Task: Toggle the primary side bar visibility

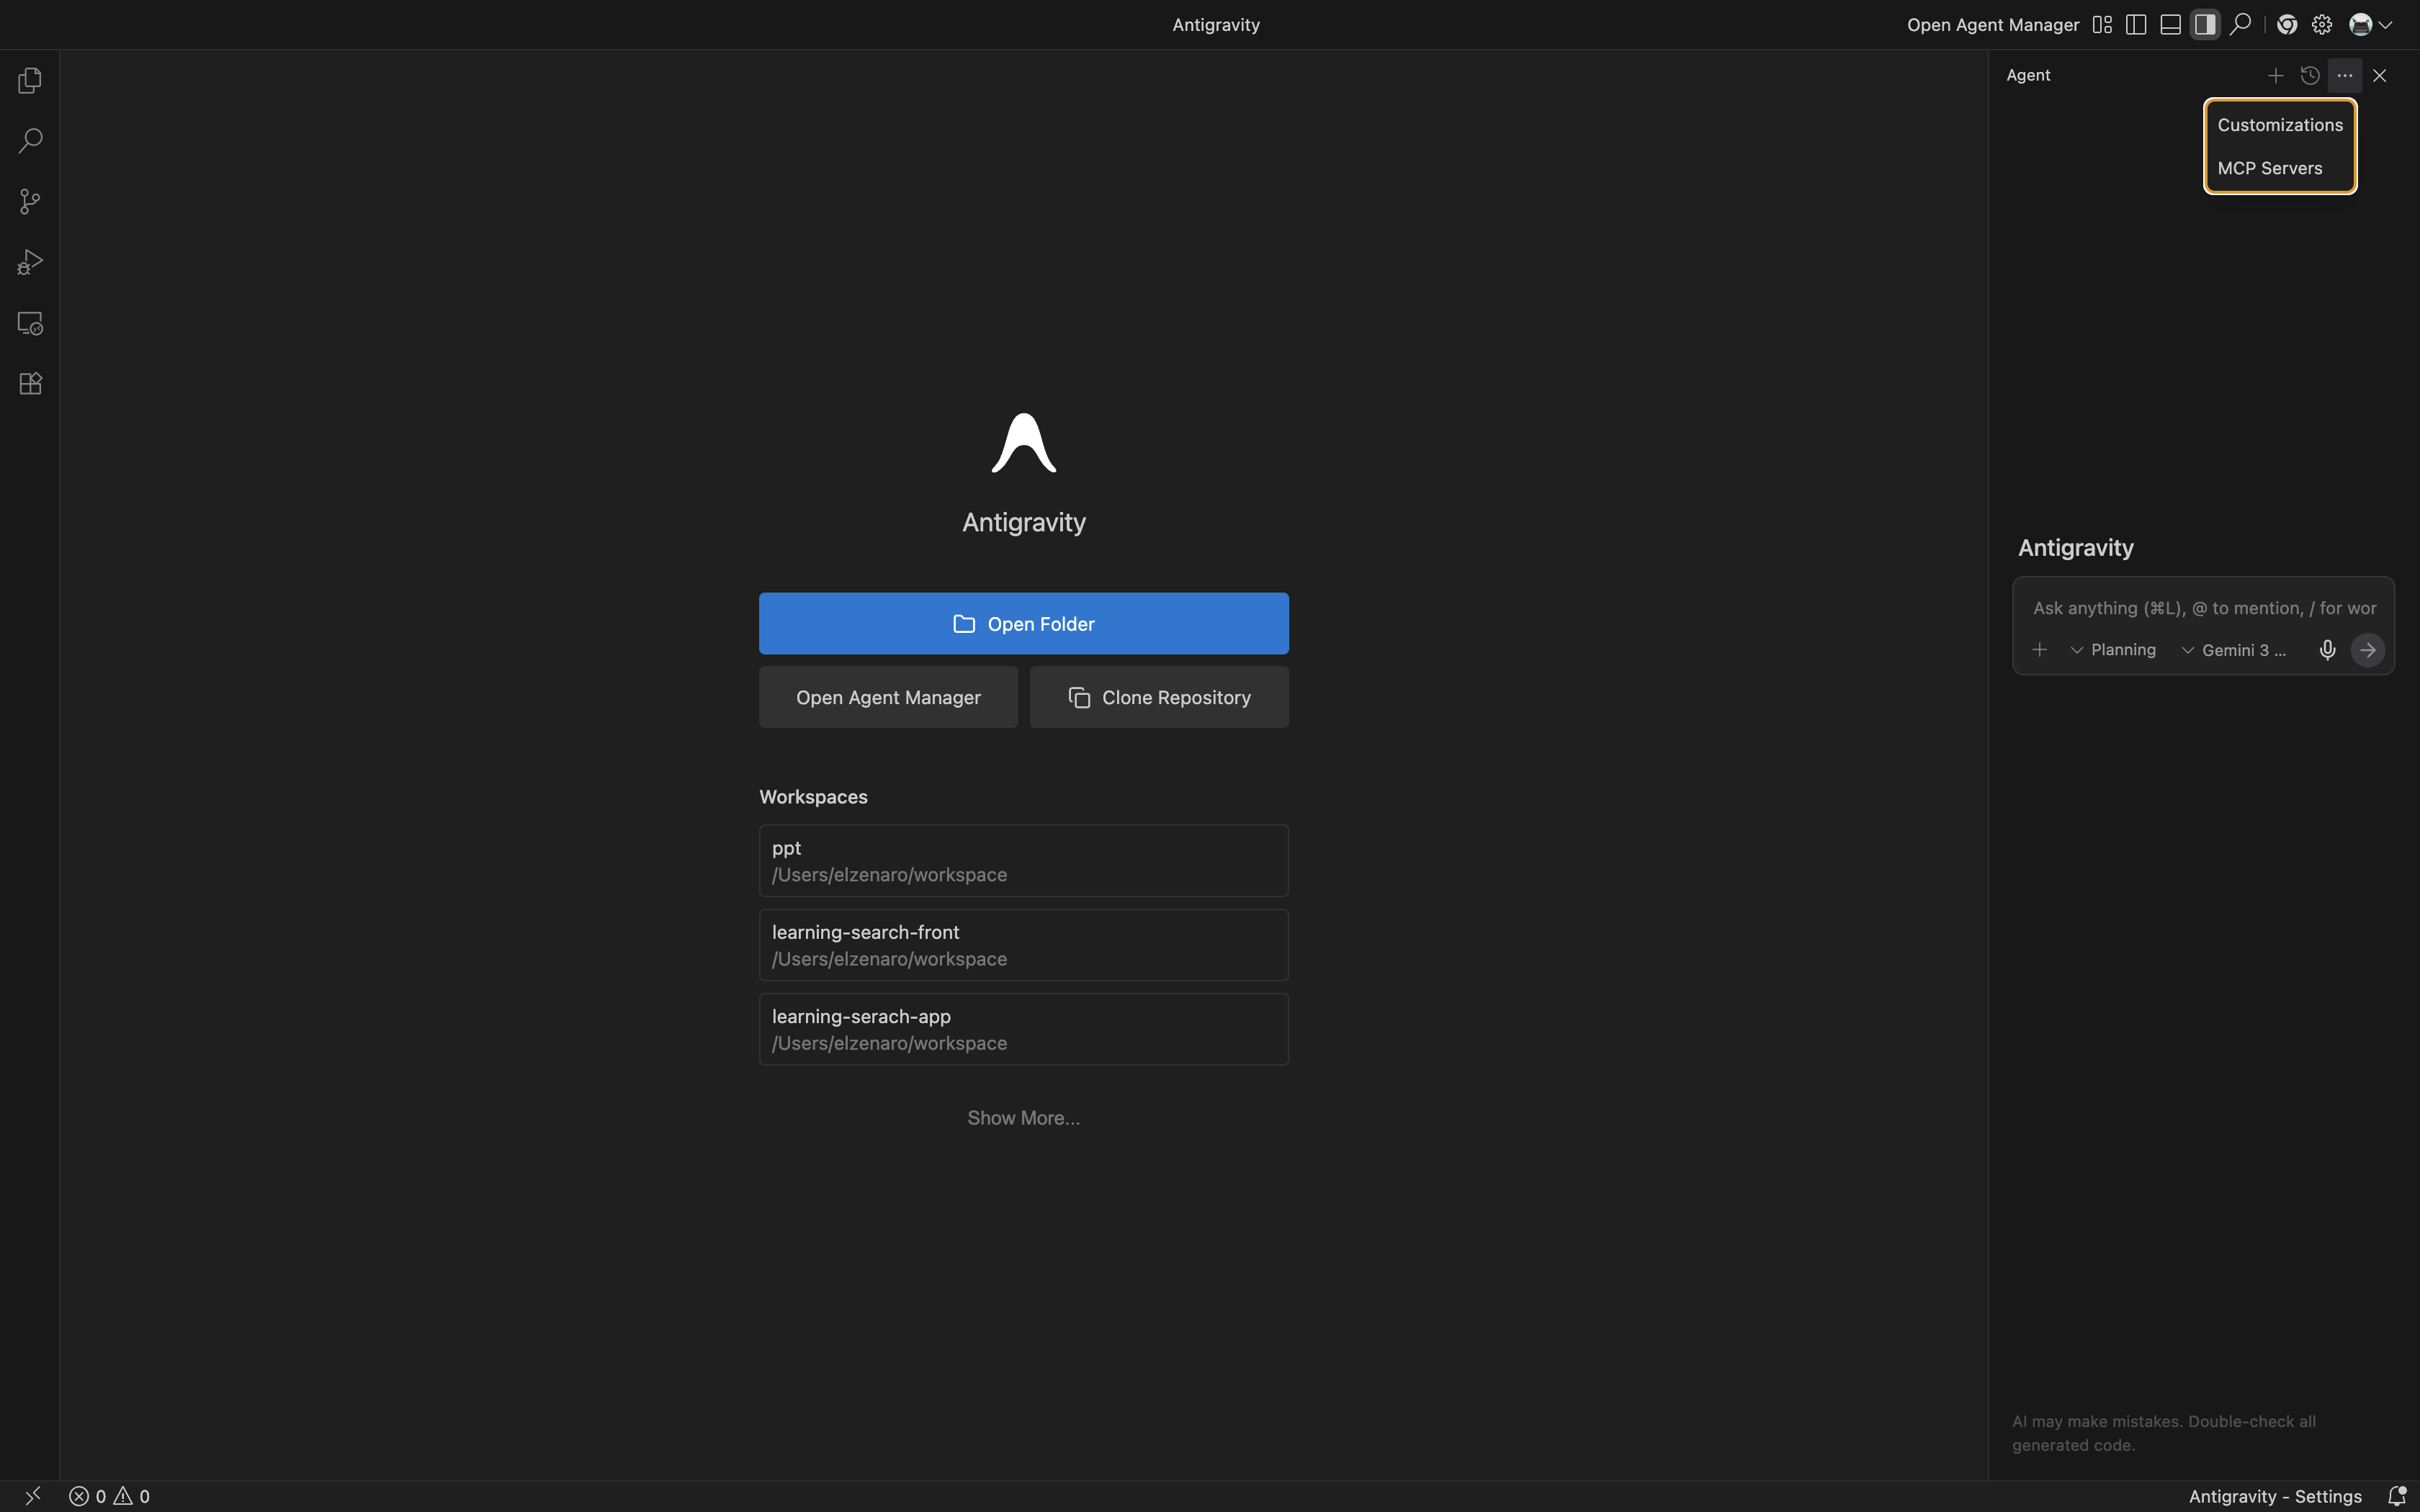Action: pos(2136,25)
